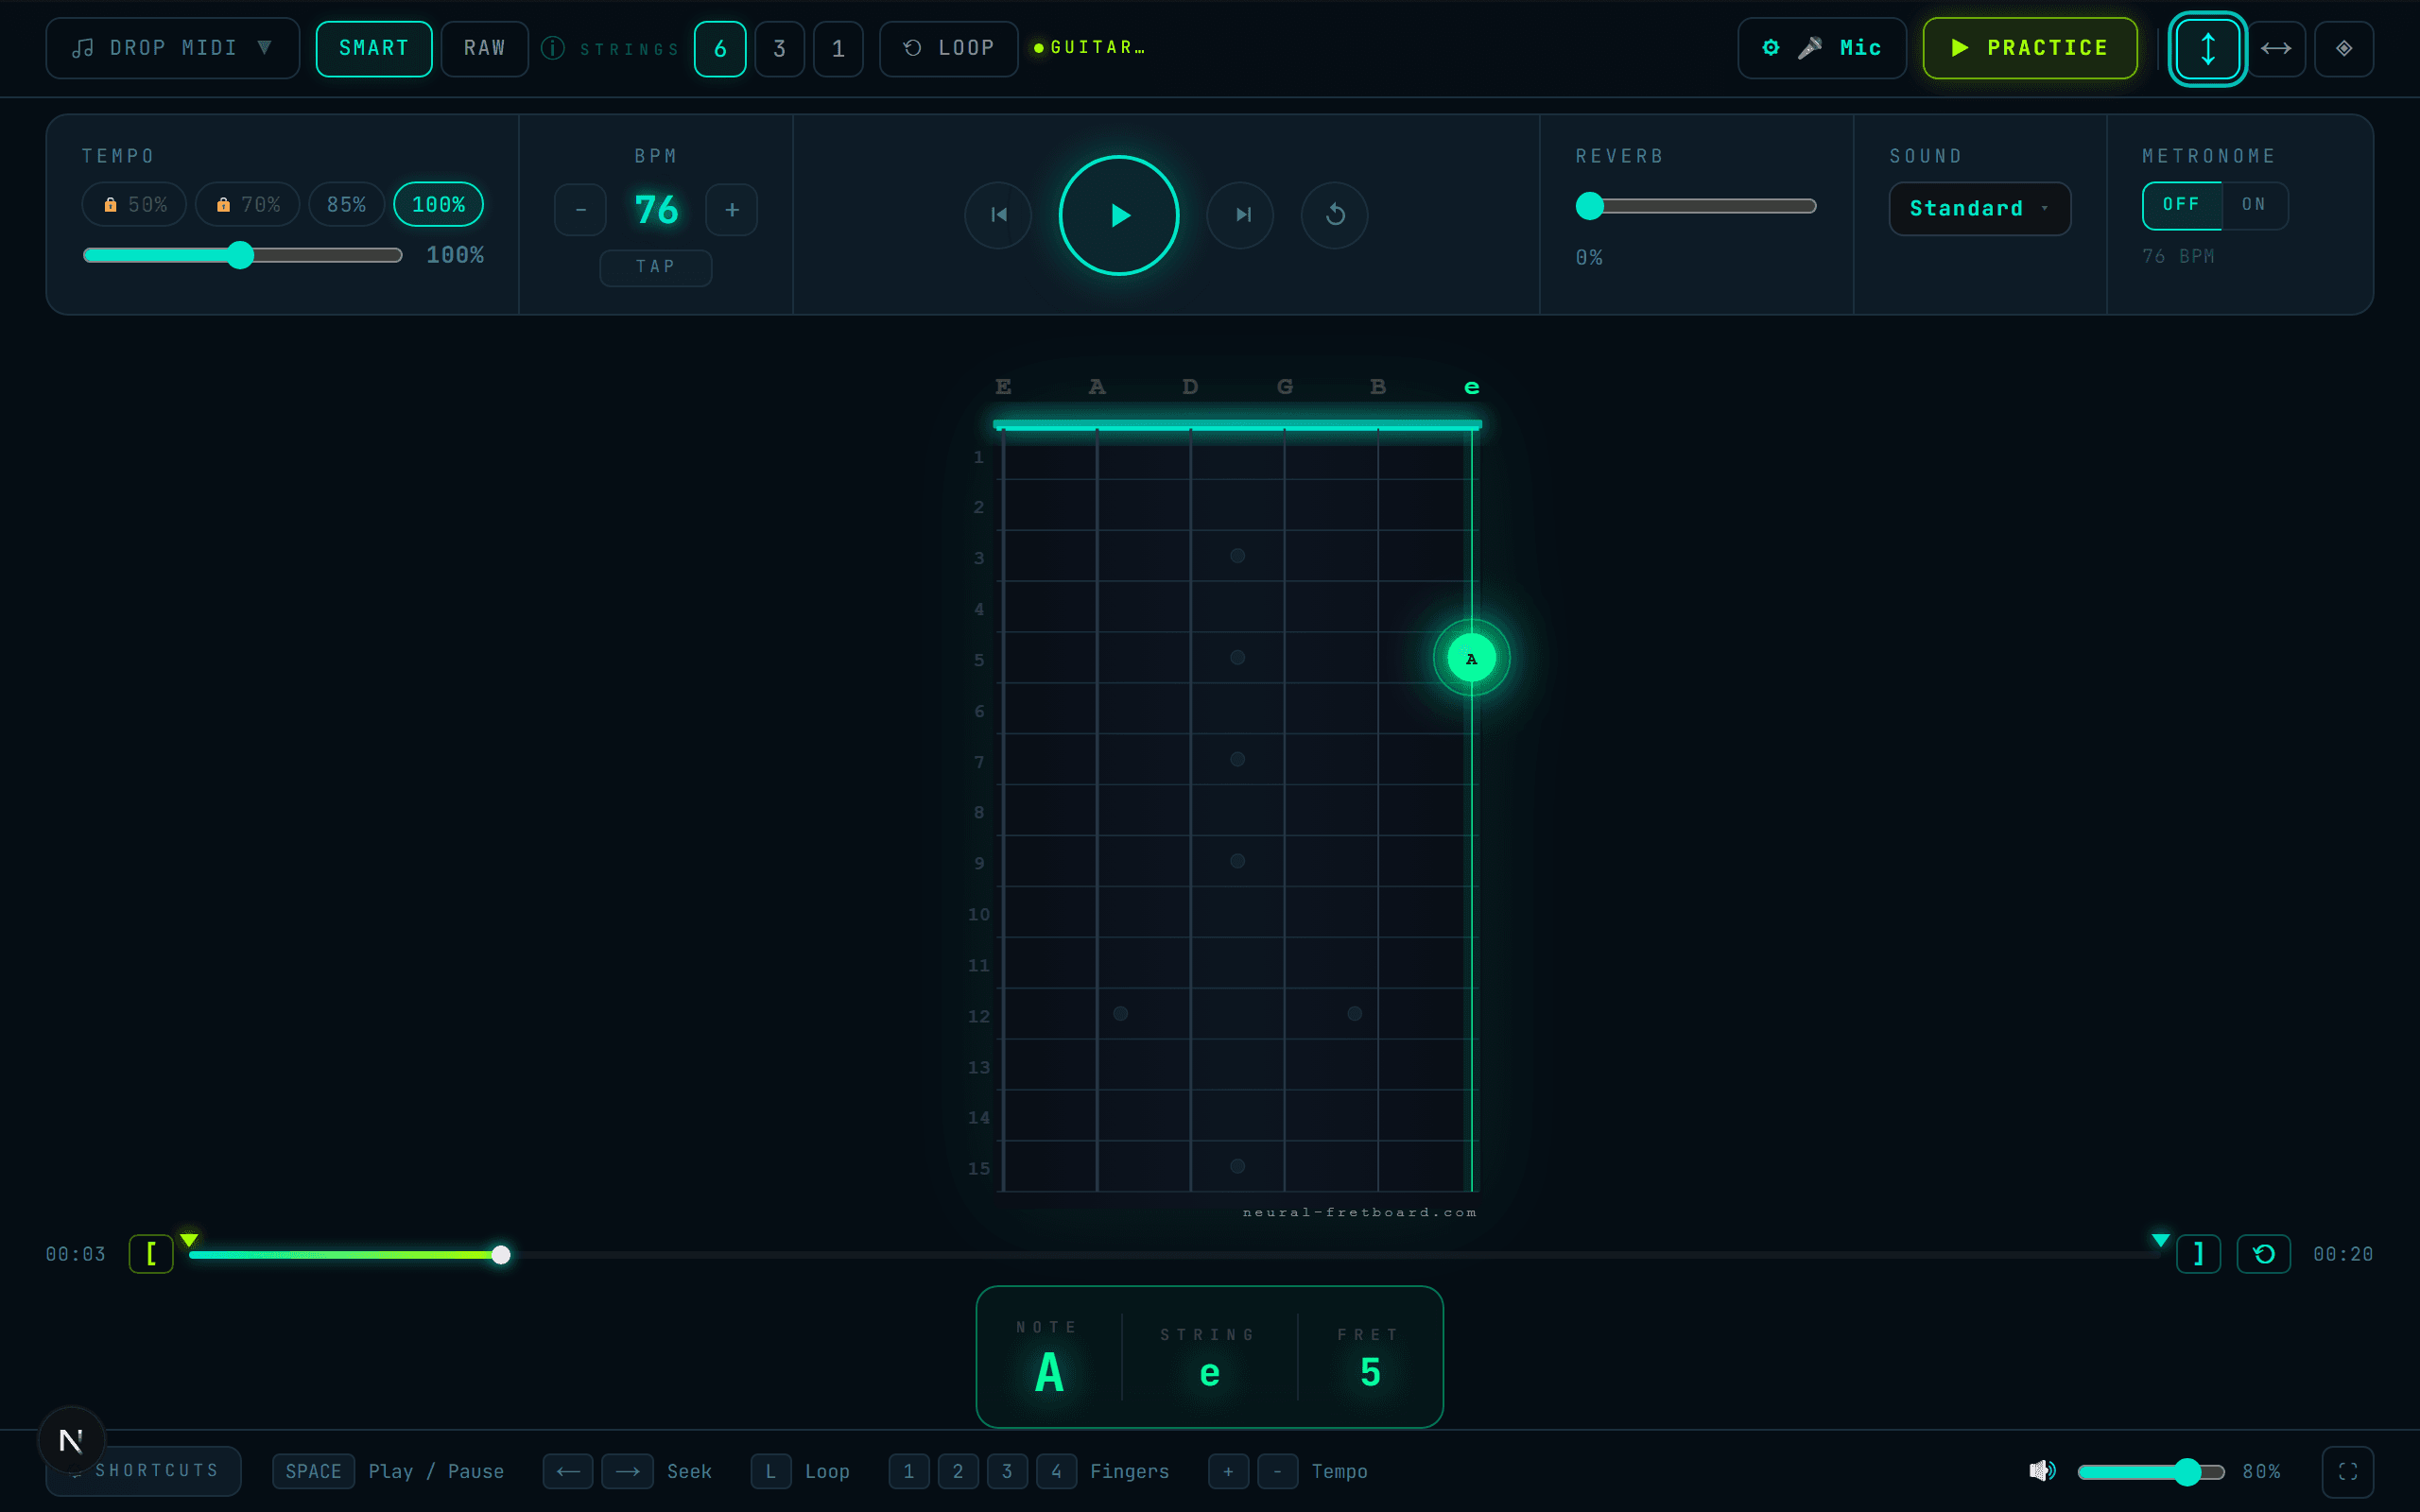Switch to SMART mode
This screenshot has width=2420, height=1512.
click(x=374, y=48)
